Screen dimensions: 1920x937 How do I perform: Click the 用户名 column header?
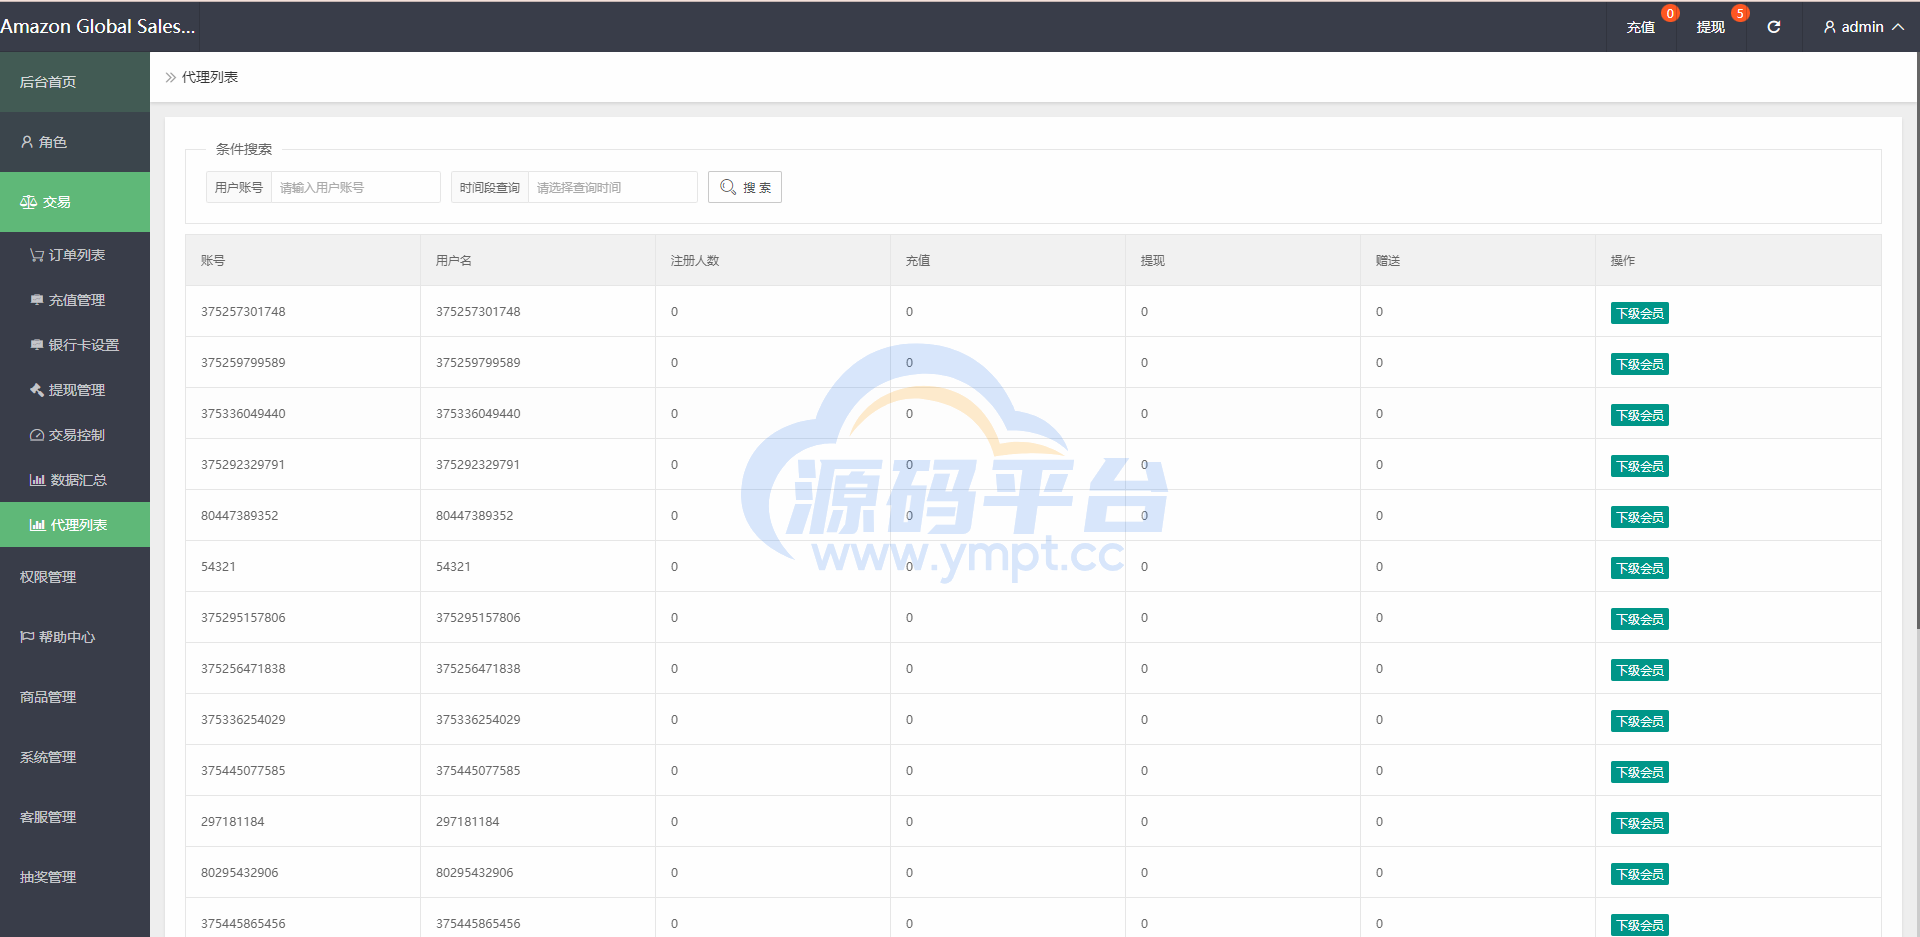tap(538, 260)
